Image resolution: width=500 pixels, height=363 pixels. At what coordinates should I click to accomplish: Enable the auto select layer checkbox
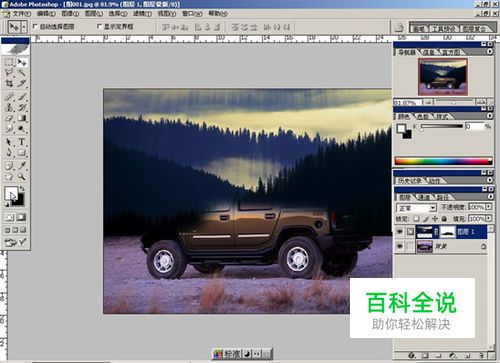pos(35,26)
